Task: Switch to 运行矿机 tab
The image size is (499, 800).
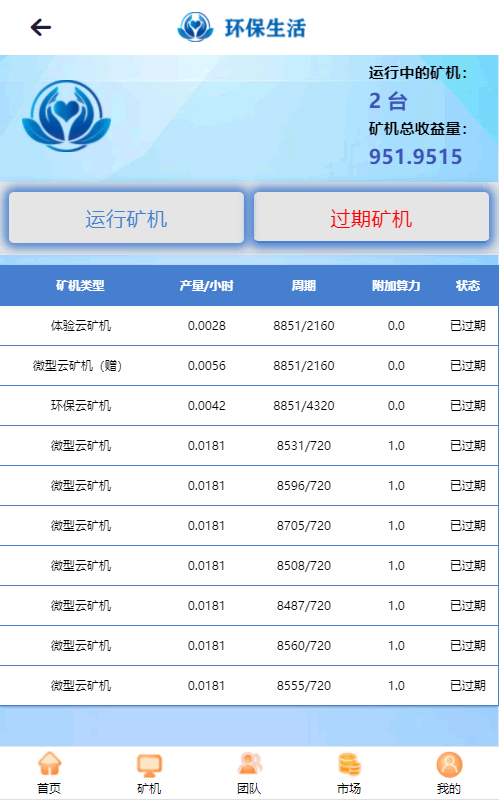Action: click(127, 218)
